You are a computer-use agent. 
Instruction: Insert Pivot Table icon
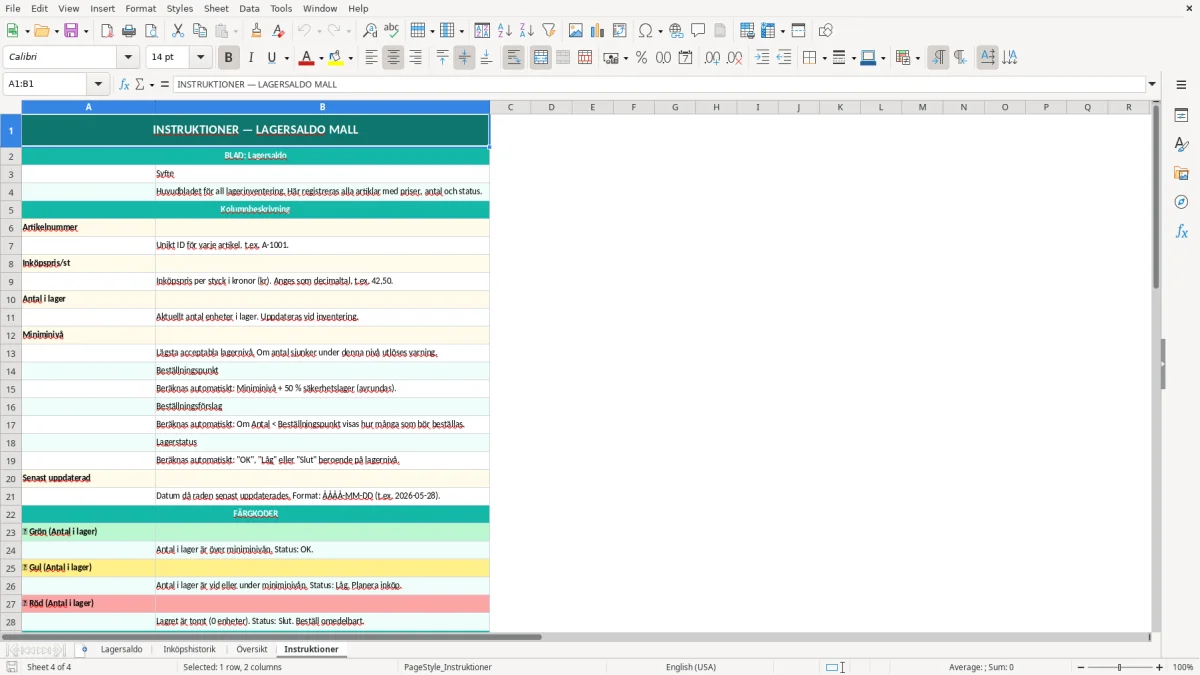point(620,31)
